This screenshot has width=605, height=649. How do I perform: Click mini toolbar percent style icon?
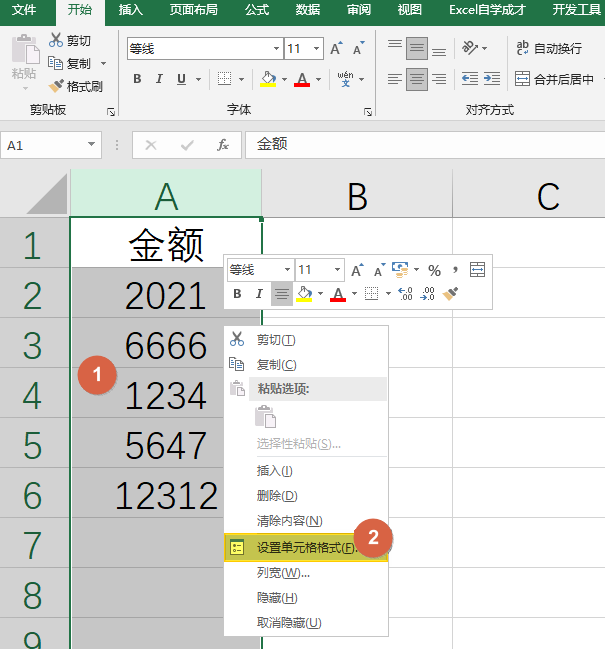click(434, 270)
